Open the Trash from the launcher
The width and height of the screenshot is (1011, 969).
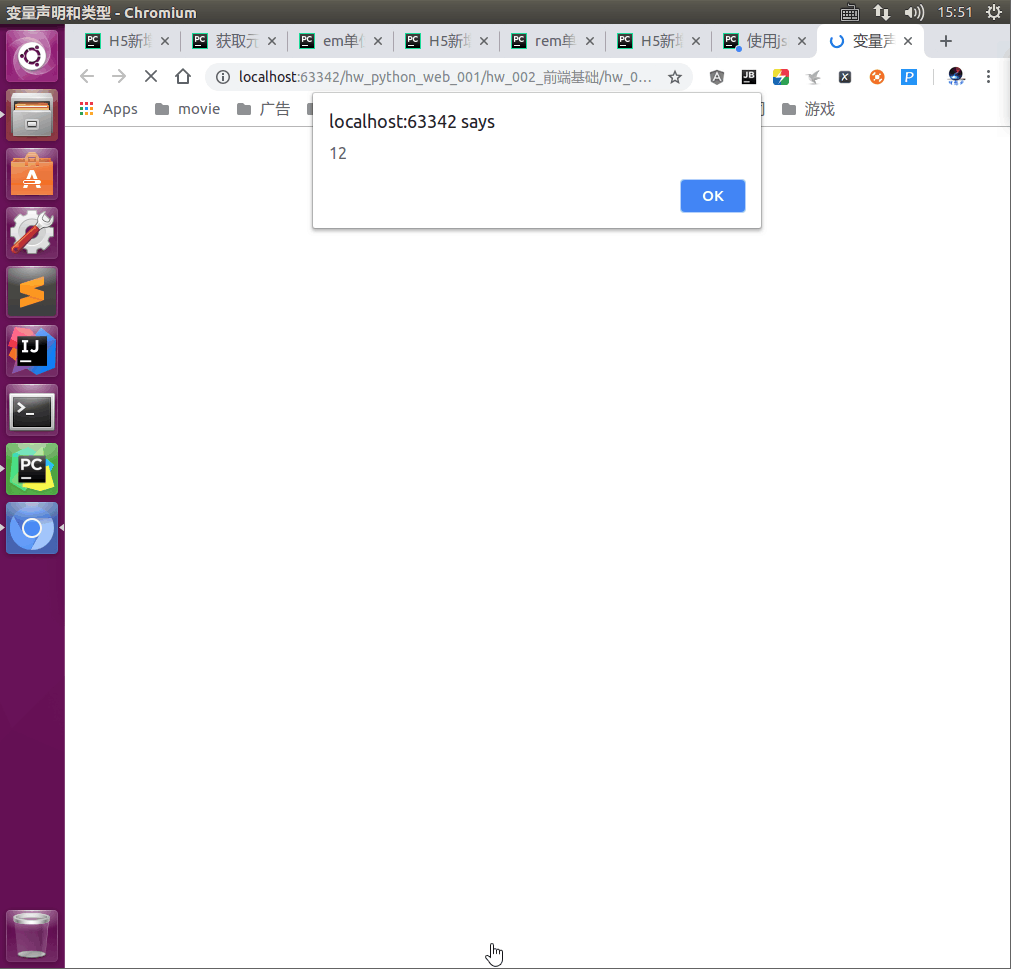point(32,935)
